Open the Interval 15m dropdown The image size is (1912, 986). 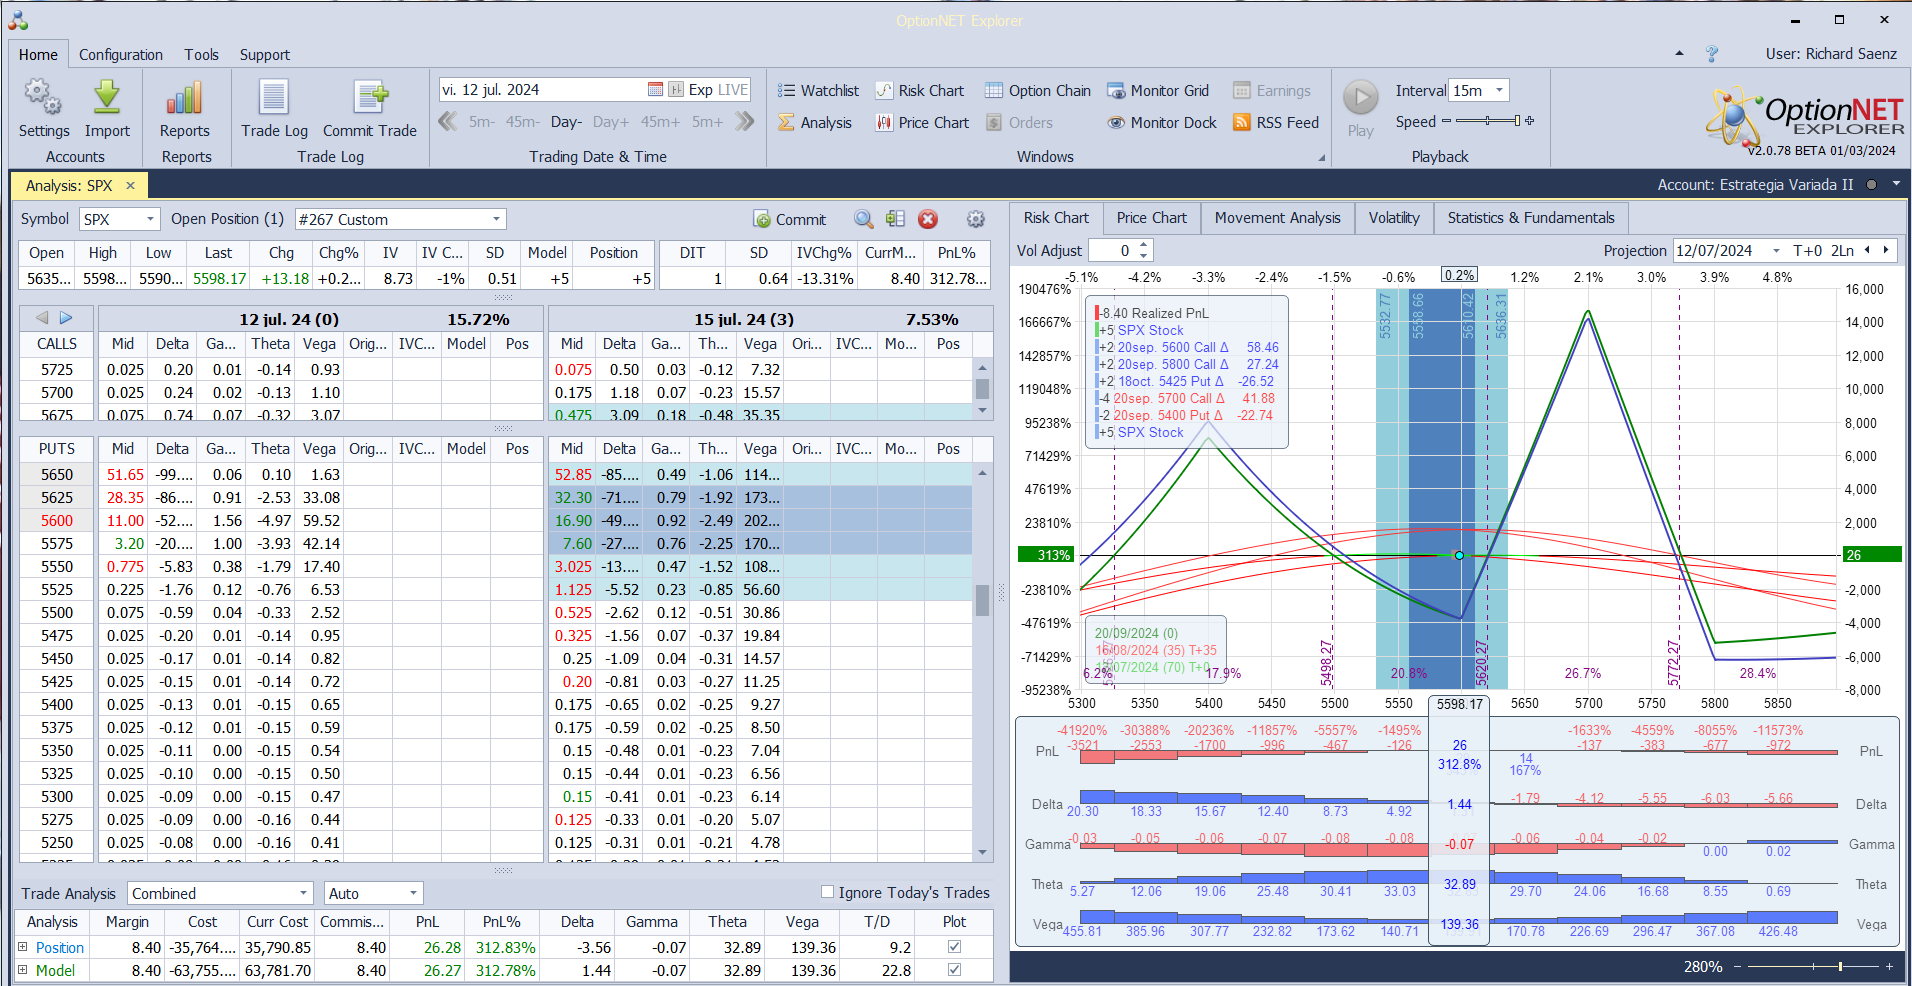(x=1499, y=90)
